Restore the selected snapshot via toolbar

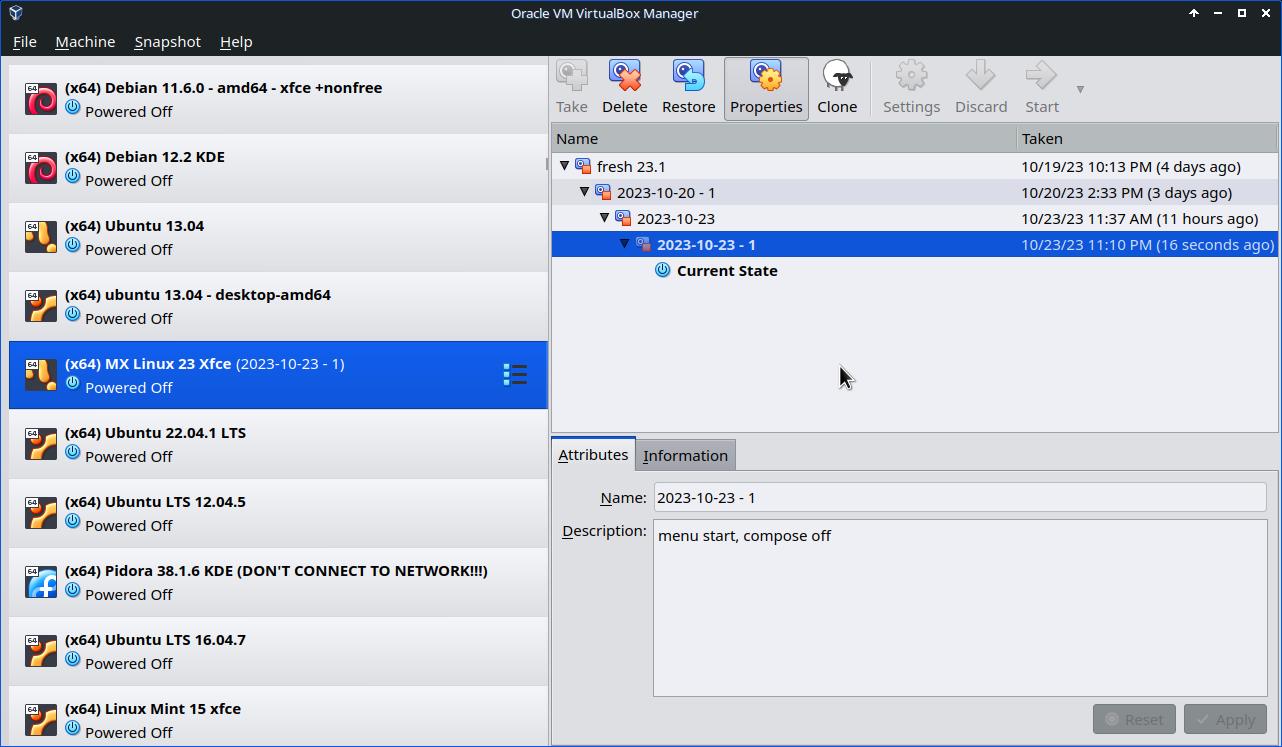[x=689, y=88]
